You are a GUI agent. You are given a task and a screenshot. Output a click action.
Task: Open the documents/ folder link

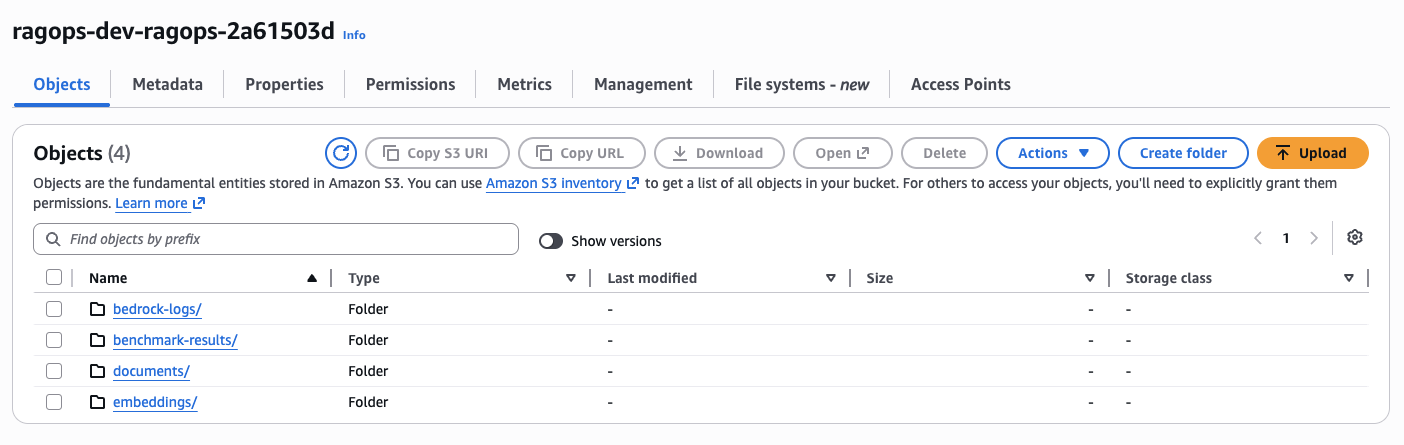coord(151,371)
